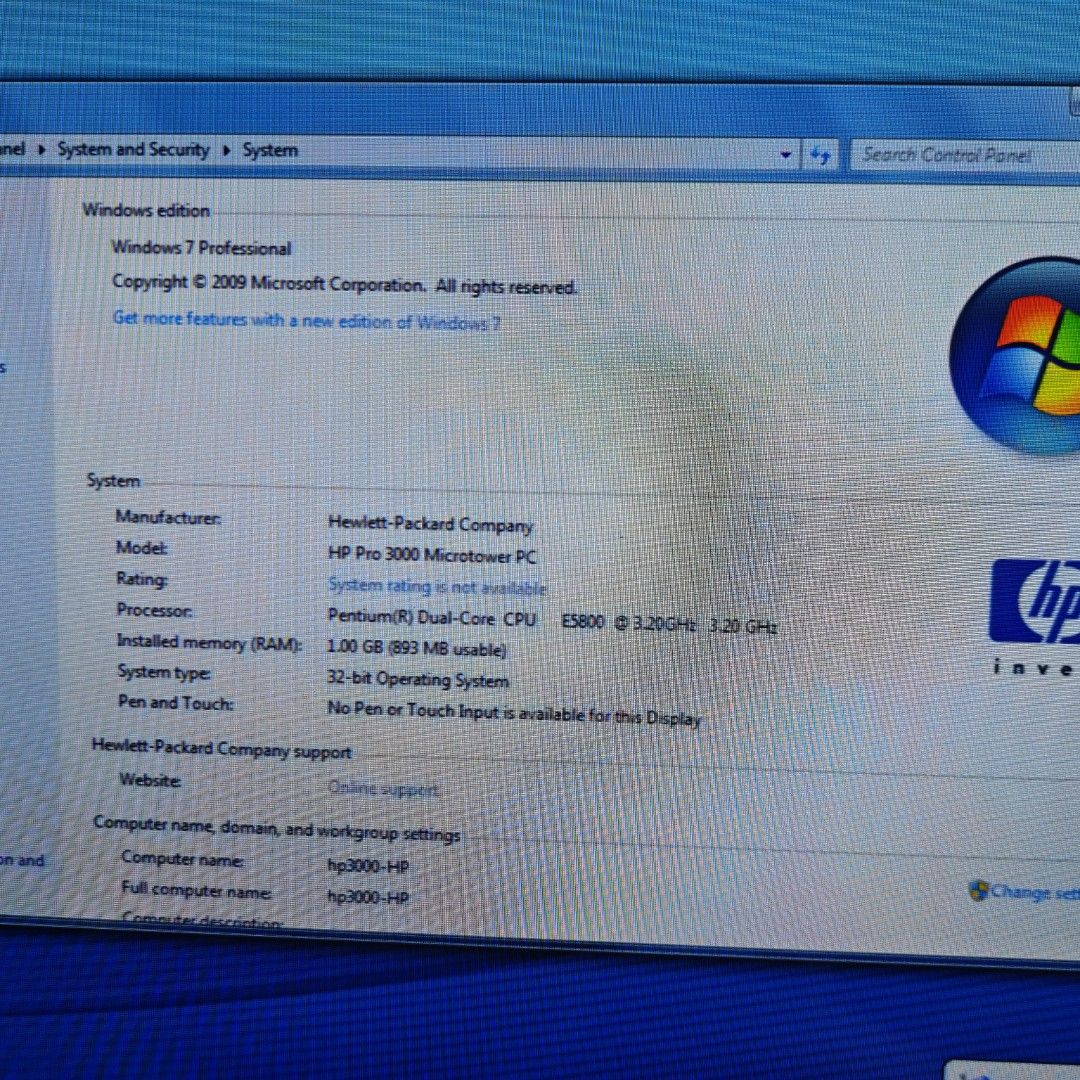Expand arrow before System breadcrumb
The height and width of the screenshot is (1080, 1080).
tap(226, 150)
